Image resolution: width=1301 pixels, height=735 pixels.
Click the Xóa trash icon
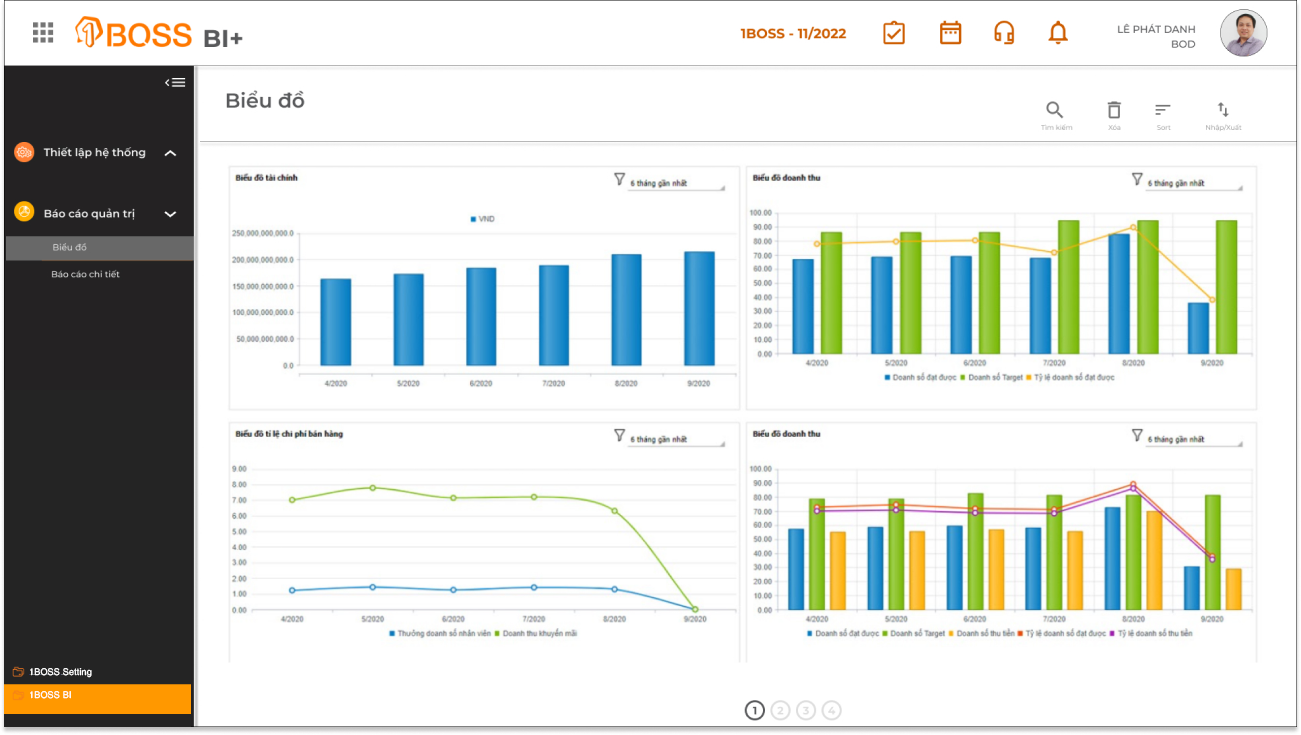pyautogui.click(x=1114, y=111)
